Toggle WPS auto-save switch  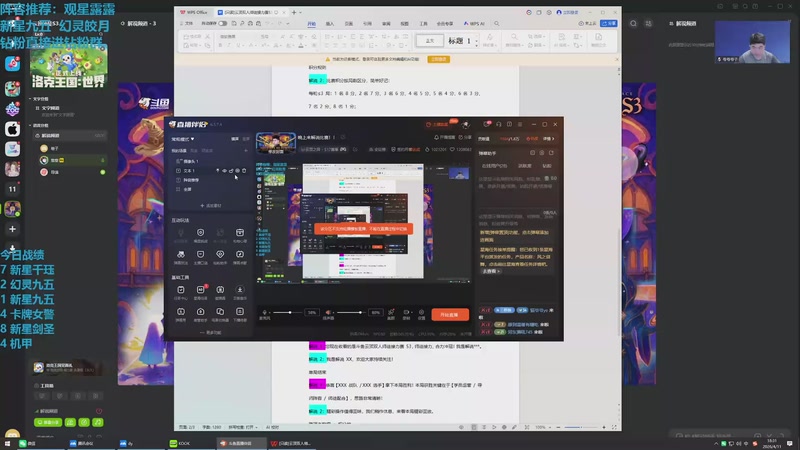222,23
